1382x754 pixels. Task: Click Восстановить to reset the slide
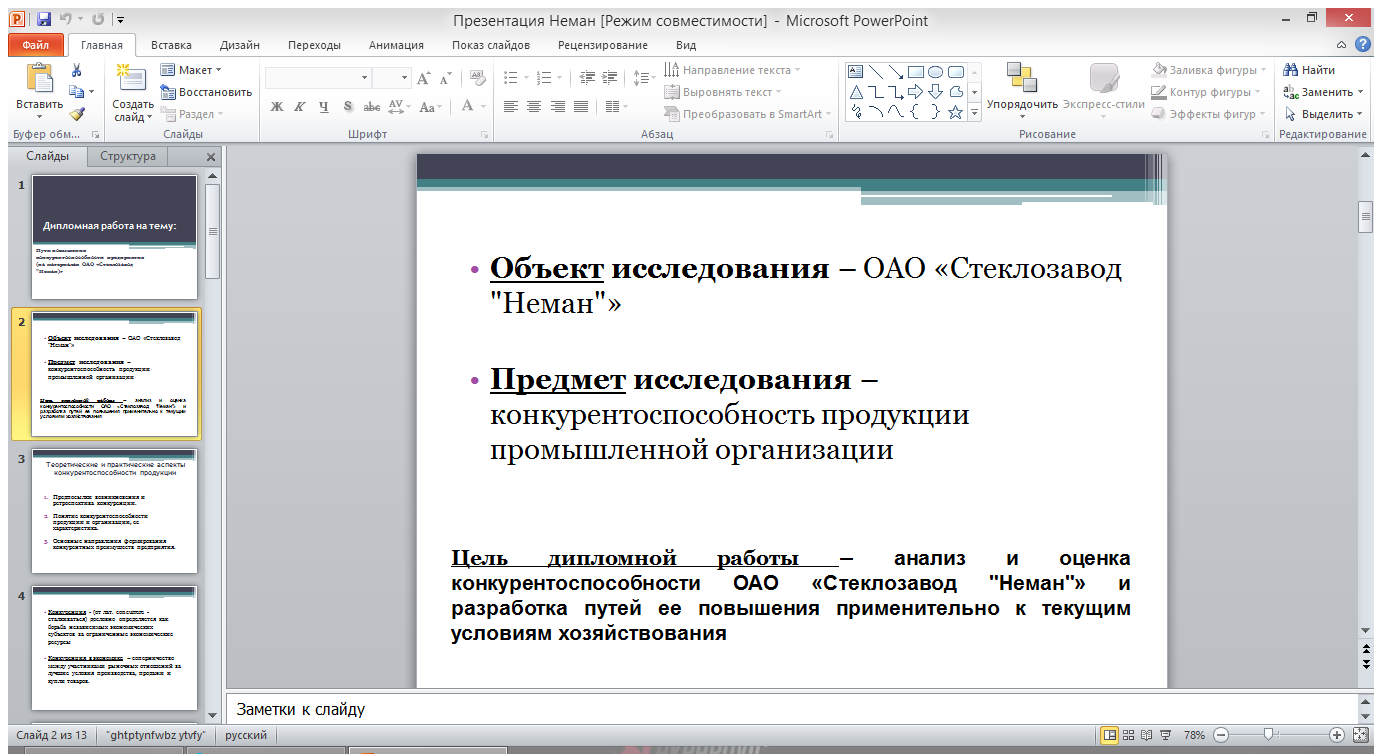point(206,92)
